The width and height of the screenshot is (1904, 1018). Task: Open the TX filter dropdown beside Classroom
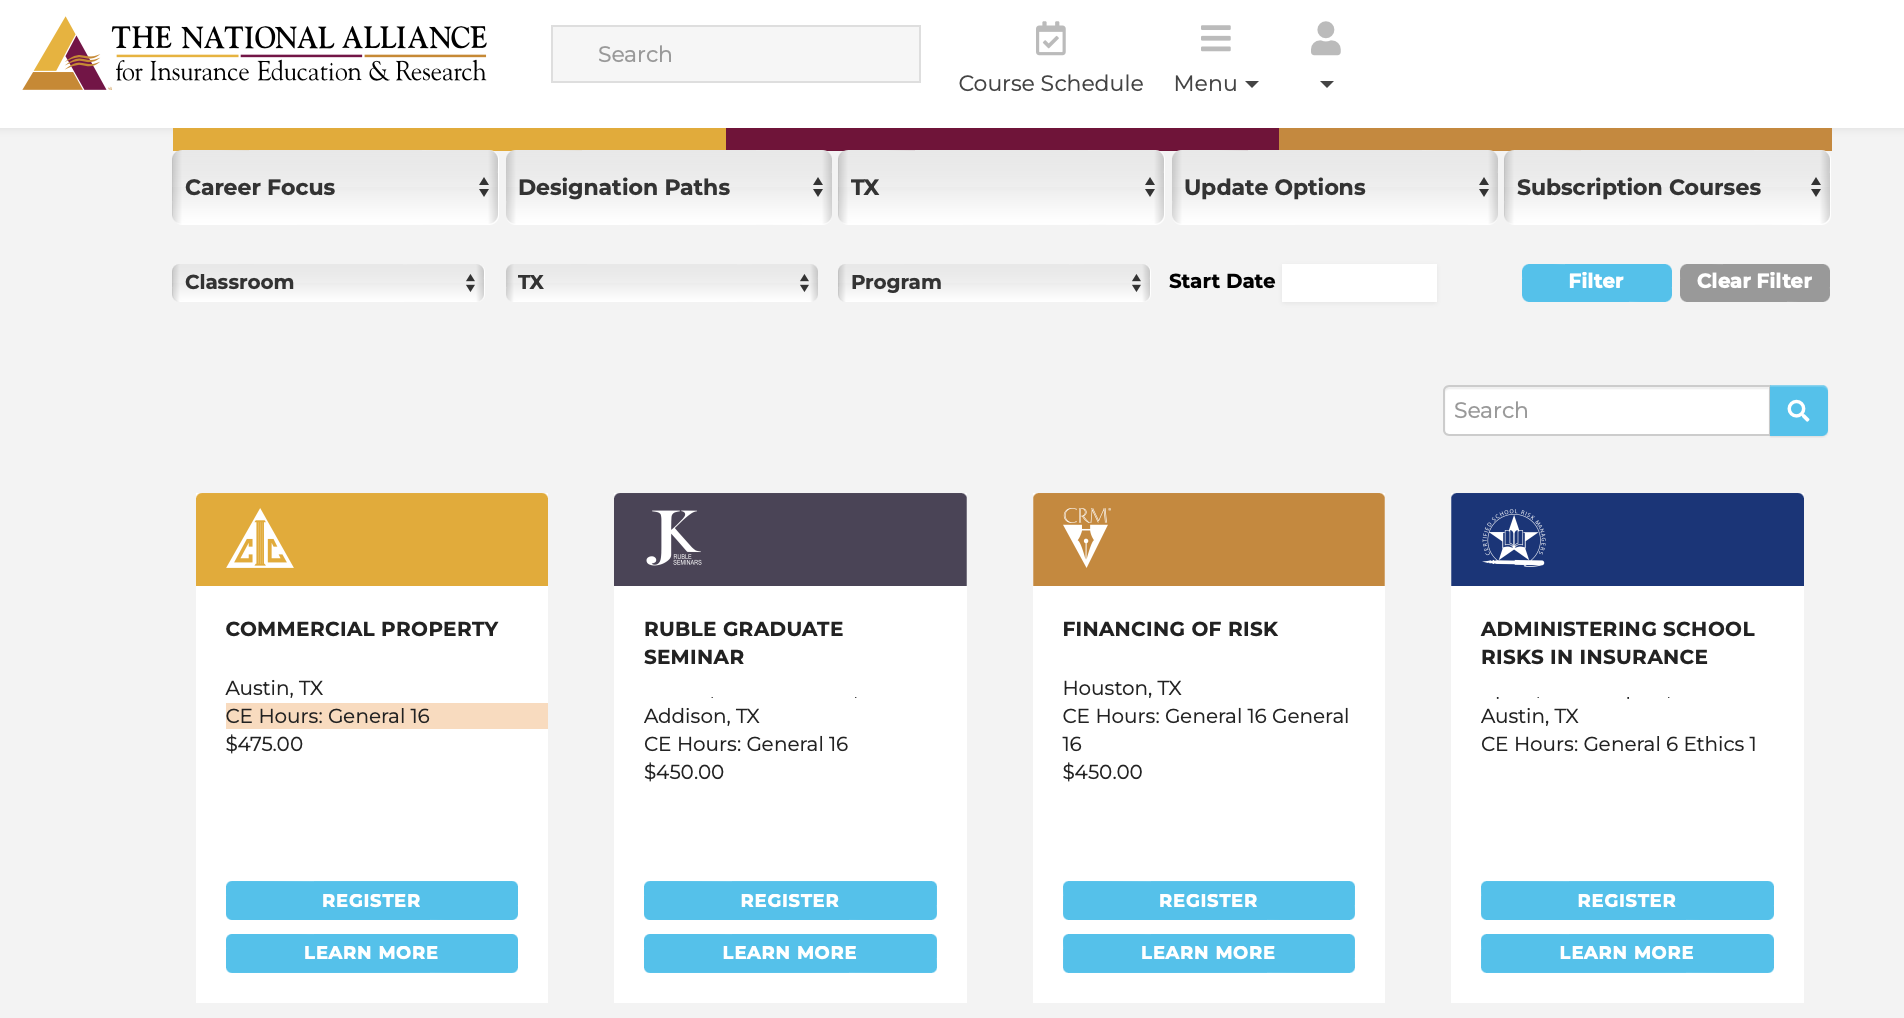662,282
